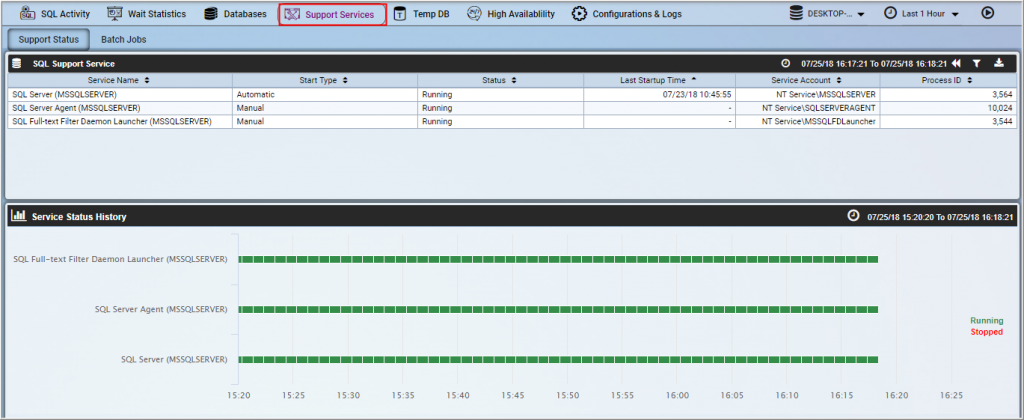The image size is (1024, 420).
Task: Select the Support Status sub-tab
Action: pyautogui.click(x=49, y=39)
